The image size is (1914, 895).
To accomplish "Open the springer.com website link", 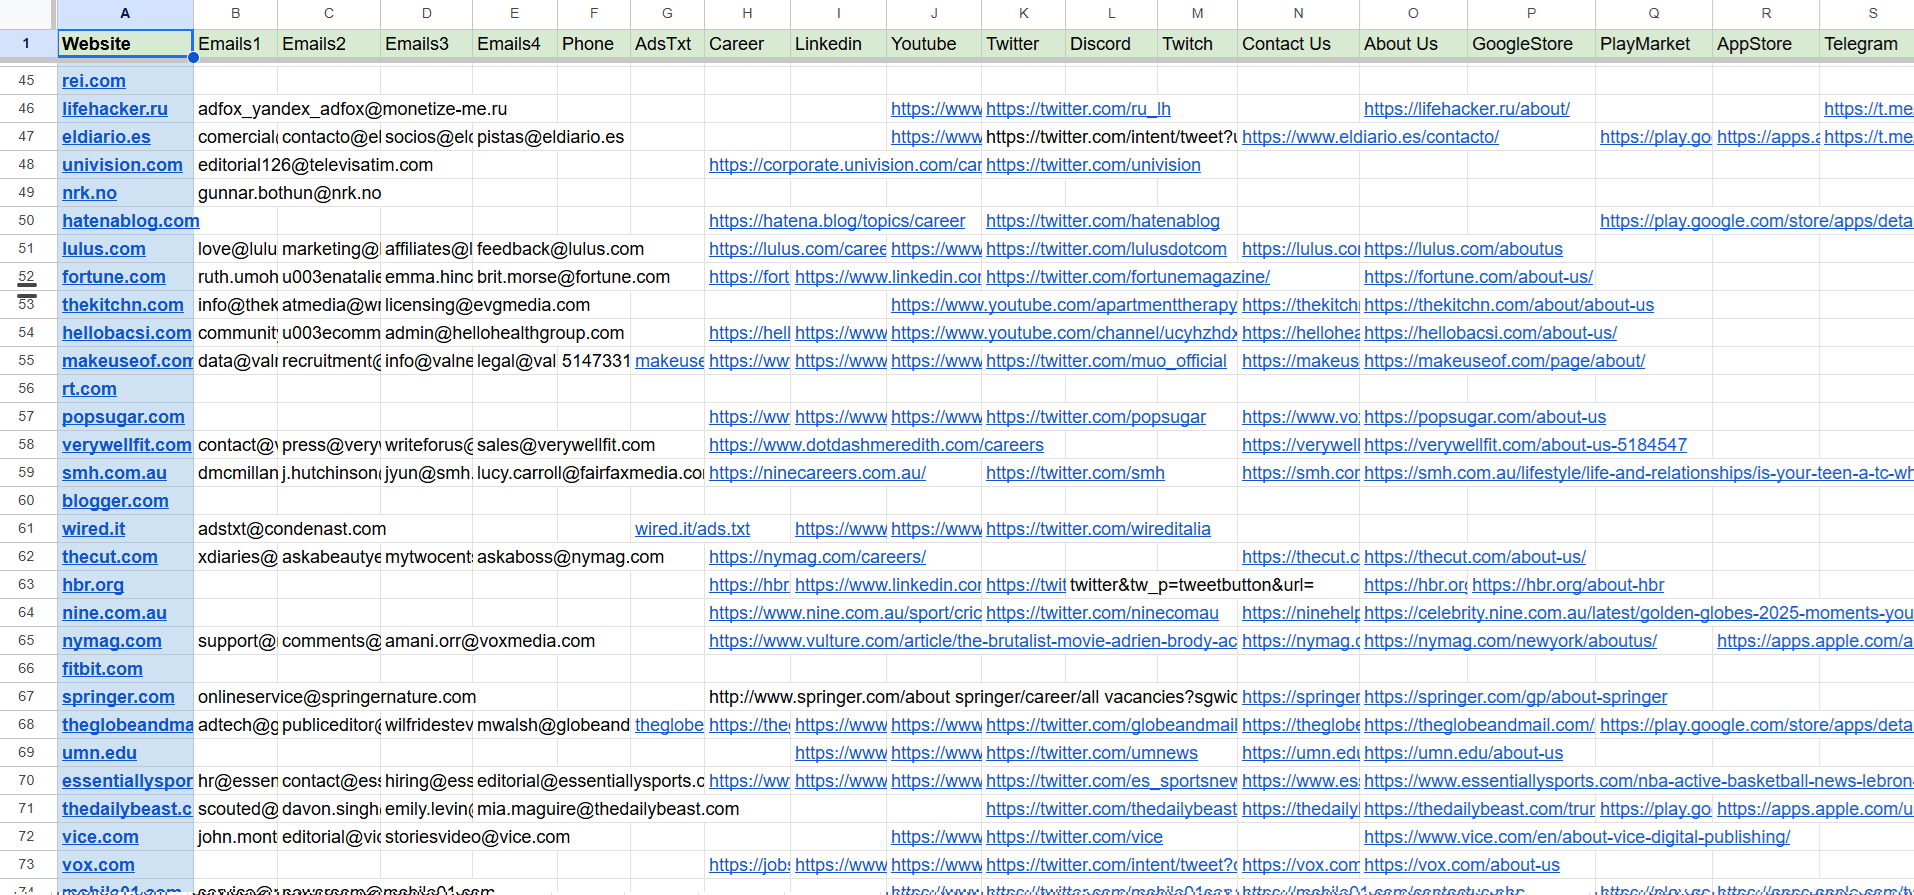I will click(118, 697).
